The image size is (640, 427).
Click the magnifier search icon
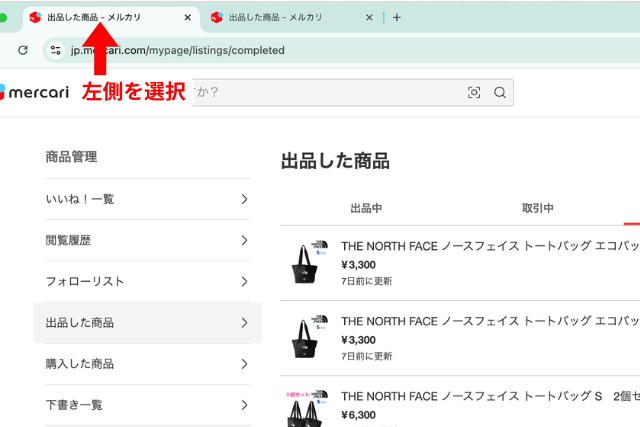pyautogui.click(x=499, y=93)
